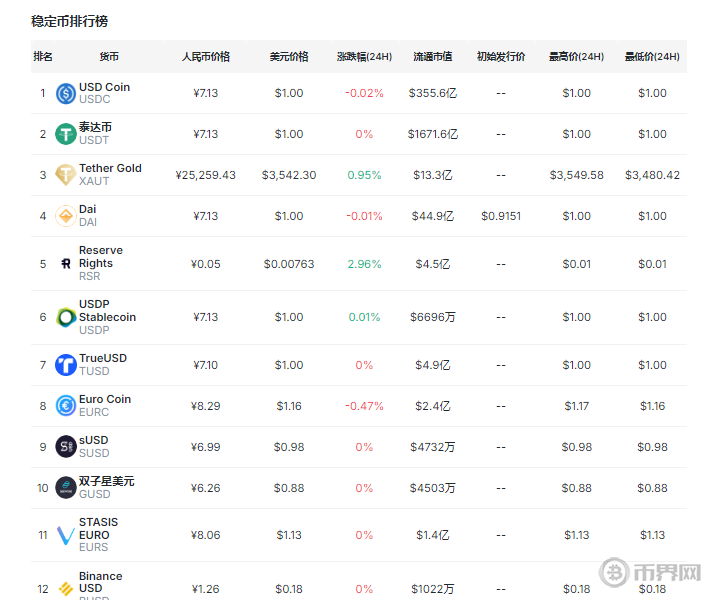The width and height of the screenshot is (712, 600).
Task: Click the 最高价(24H) column header
Action: [576, 57]
